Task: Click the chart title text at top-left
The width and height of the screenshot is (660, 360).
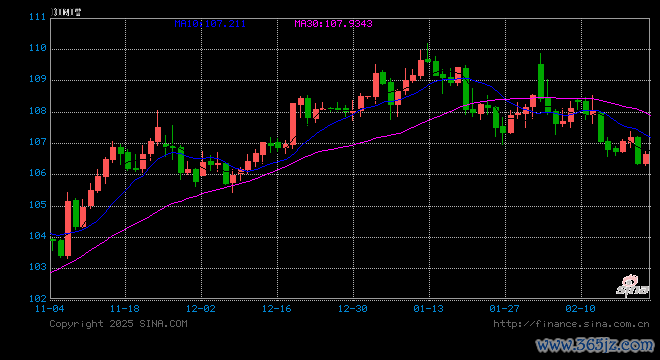Action: 66,12
